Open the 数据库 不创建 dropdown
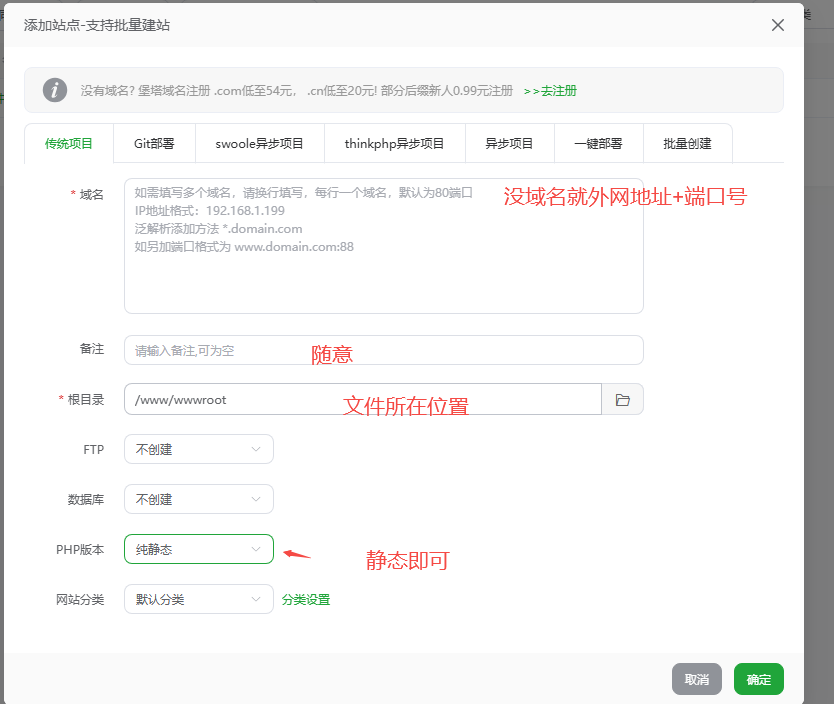 199,499
